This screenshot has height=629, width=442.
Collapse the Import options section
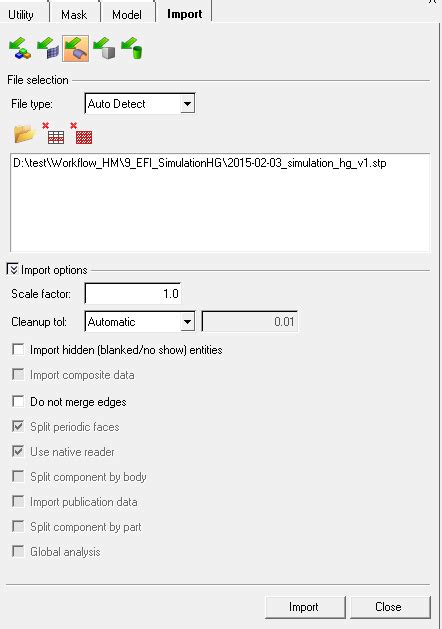tap(12, 269)
